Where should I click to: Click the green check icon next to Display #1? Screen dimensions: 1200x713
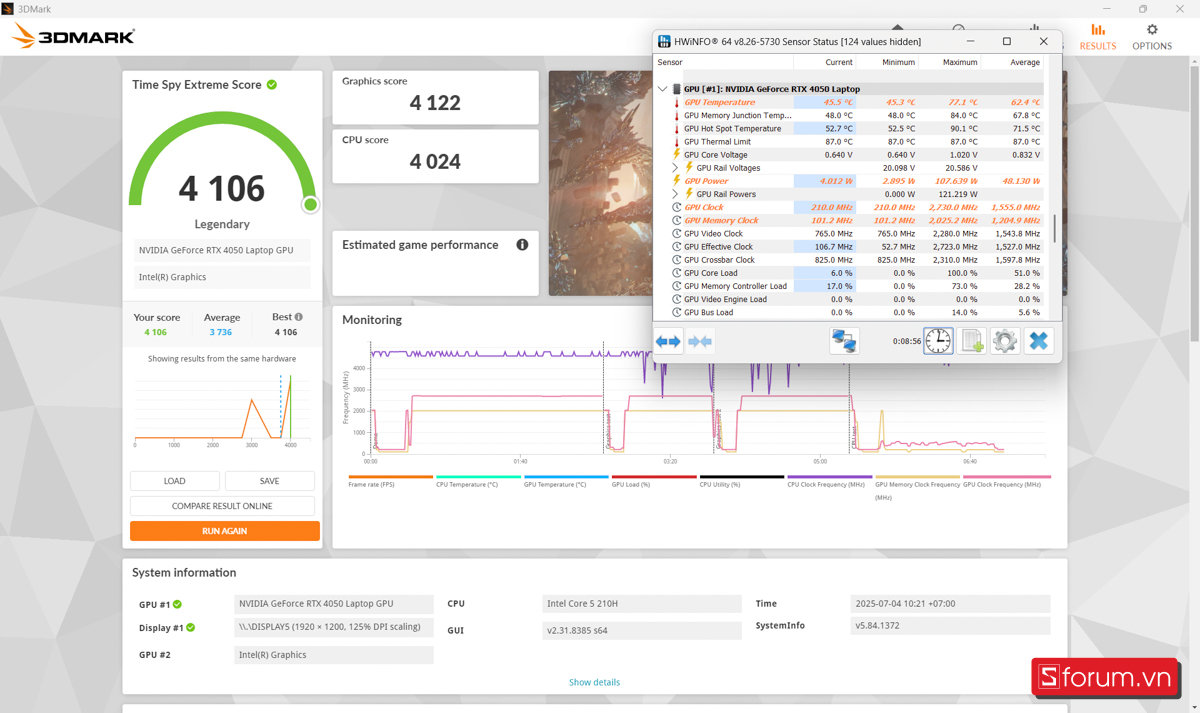click(x=190, y=628)
